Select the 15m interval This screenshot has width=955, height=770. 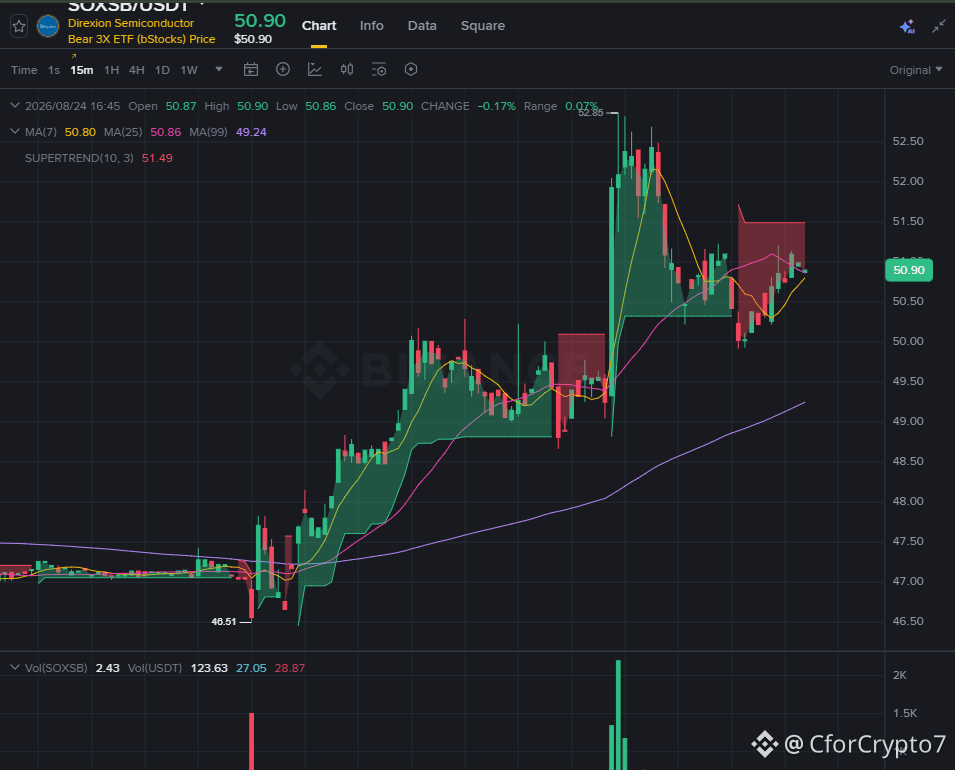coord(82,70)
